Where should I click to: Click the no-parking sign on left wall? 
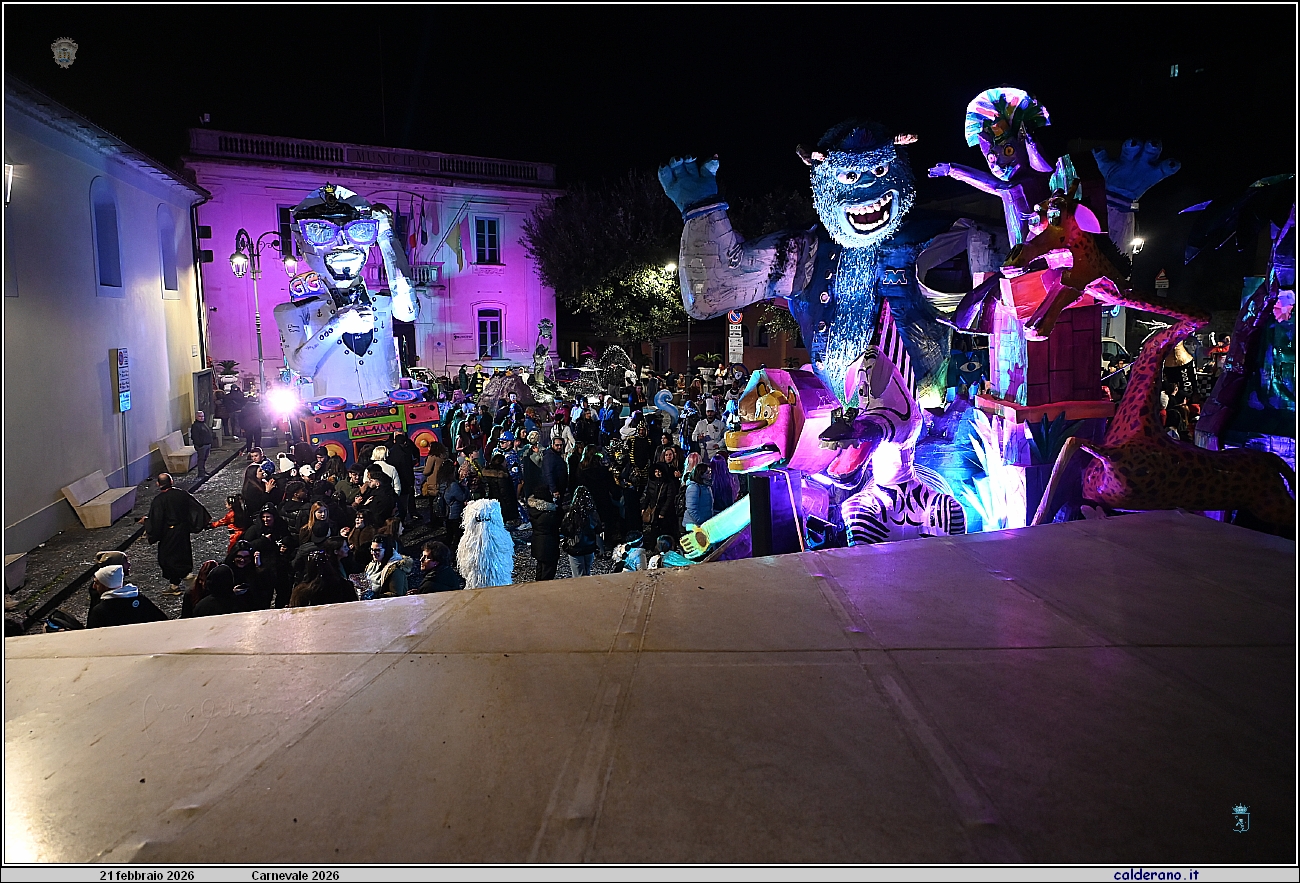(122, 379)
